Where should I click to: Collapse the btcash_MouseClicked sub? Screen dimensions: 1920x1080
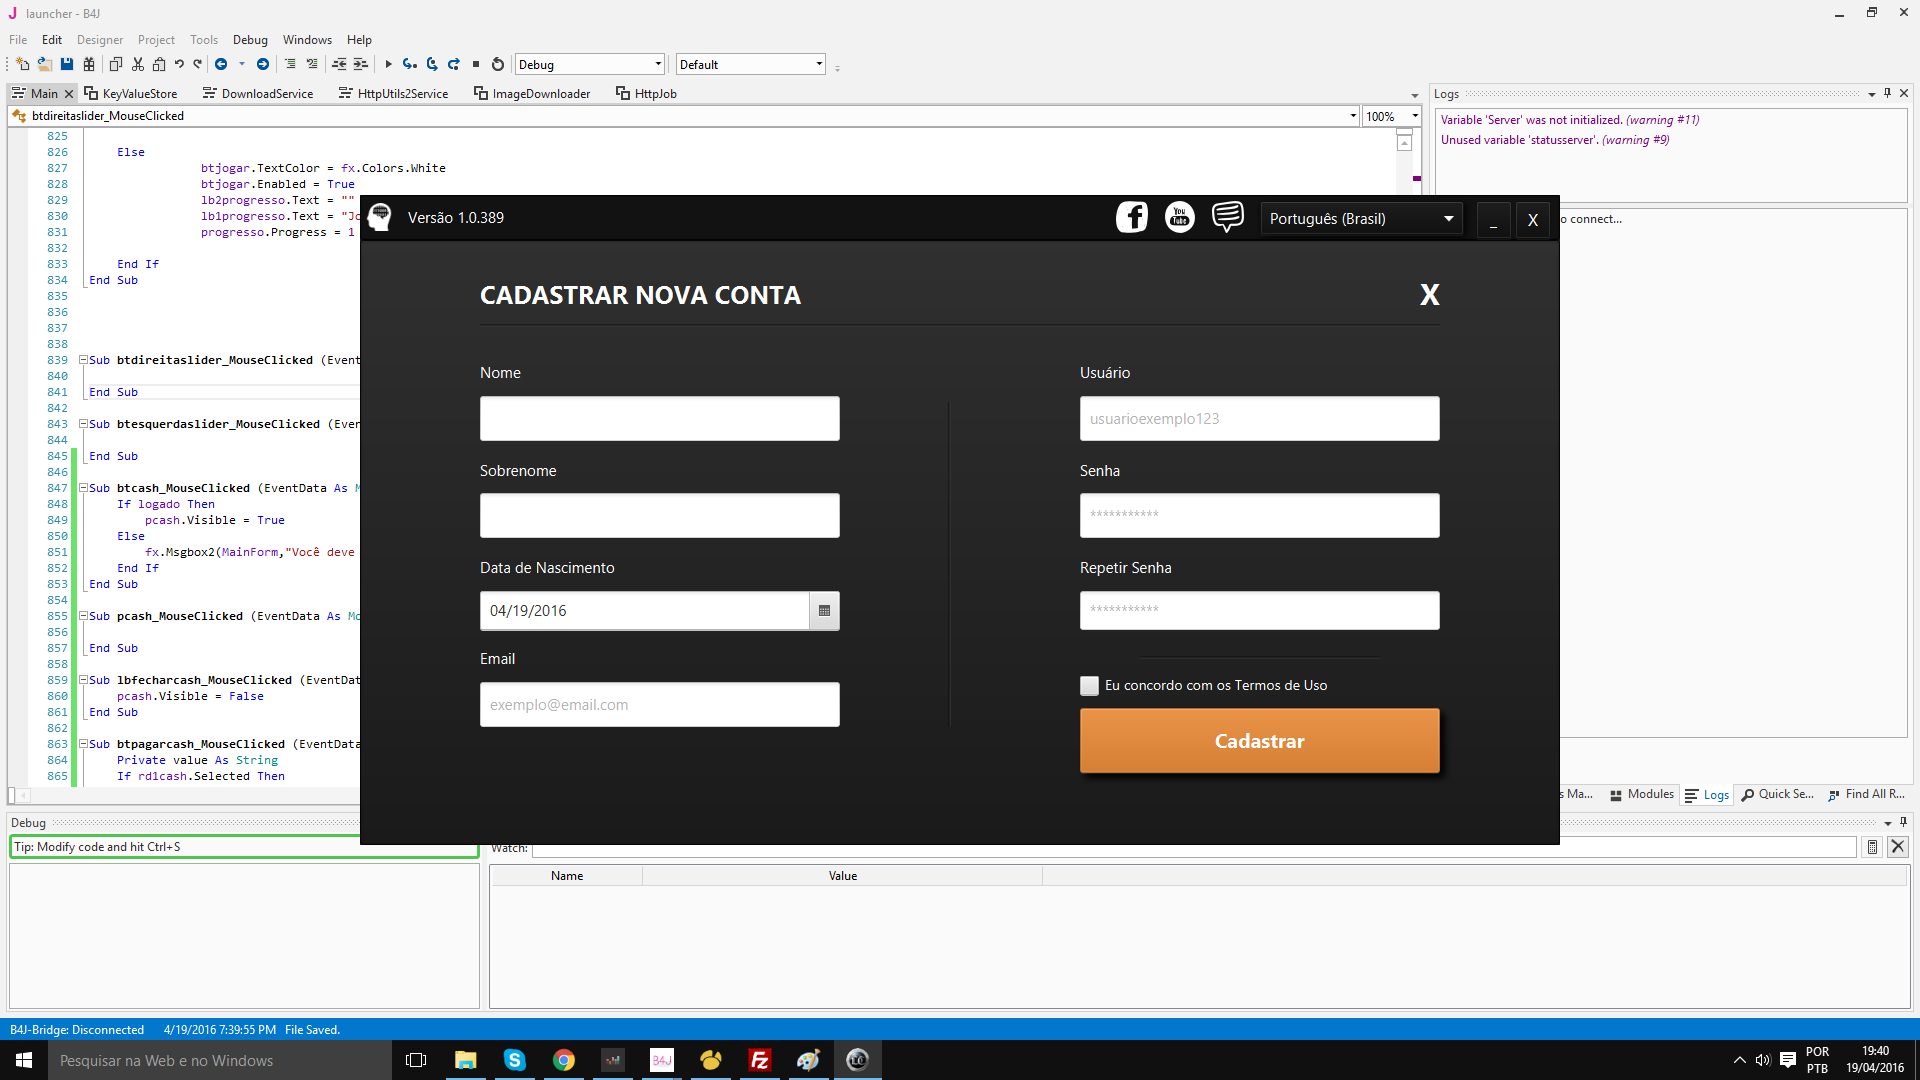pyautogui.click(x=84, y=488)
